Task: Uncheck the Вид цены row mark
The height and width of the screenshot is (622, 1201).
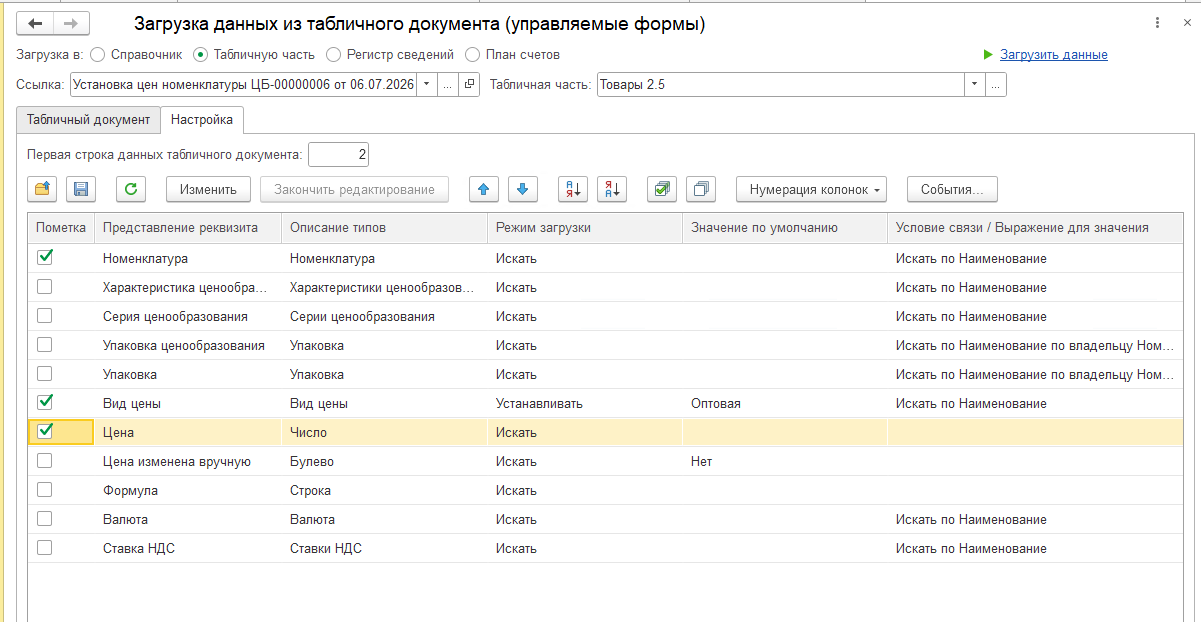Action: click(45, 403)
